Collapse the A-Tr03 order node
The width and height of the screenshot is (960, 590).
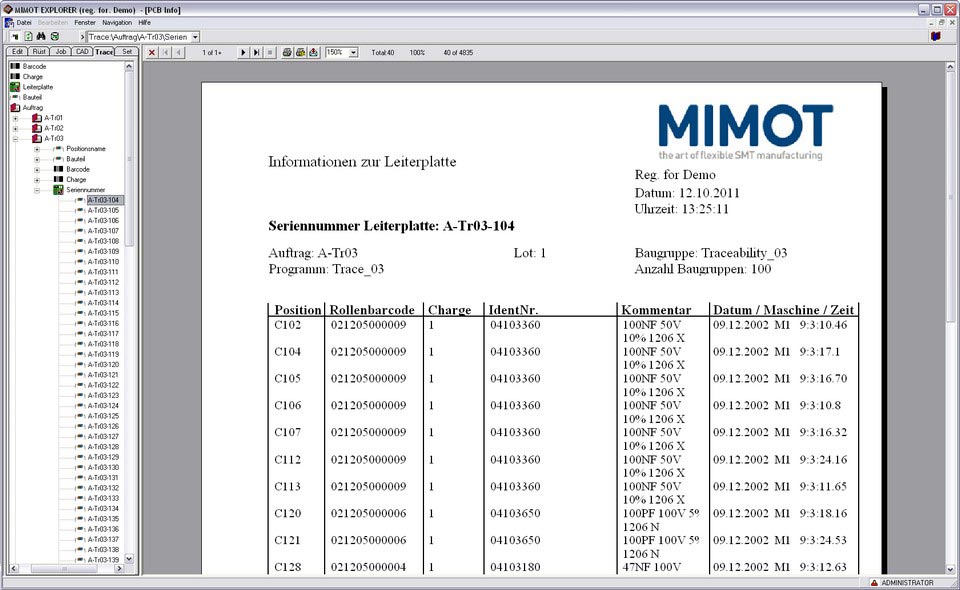[x=15, y=139]
